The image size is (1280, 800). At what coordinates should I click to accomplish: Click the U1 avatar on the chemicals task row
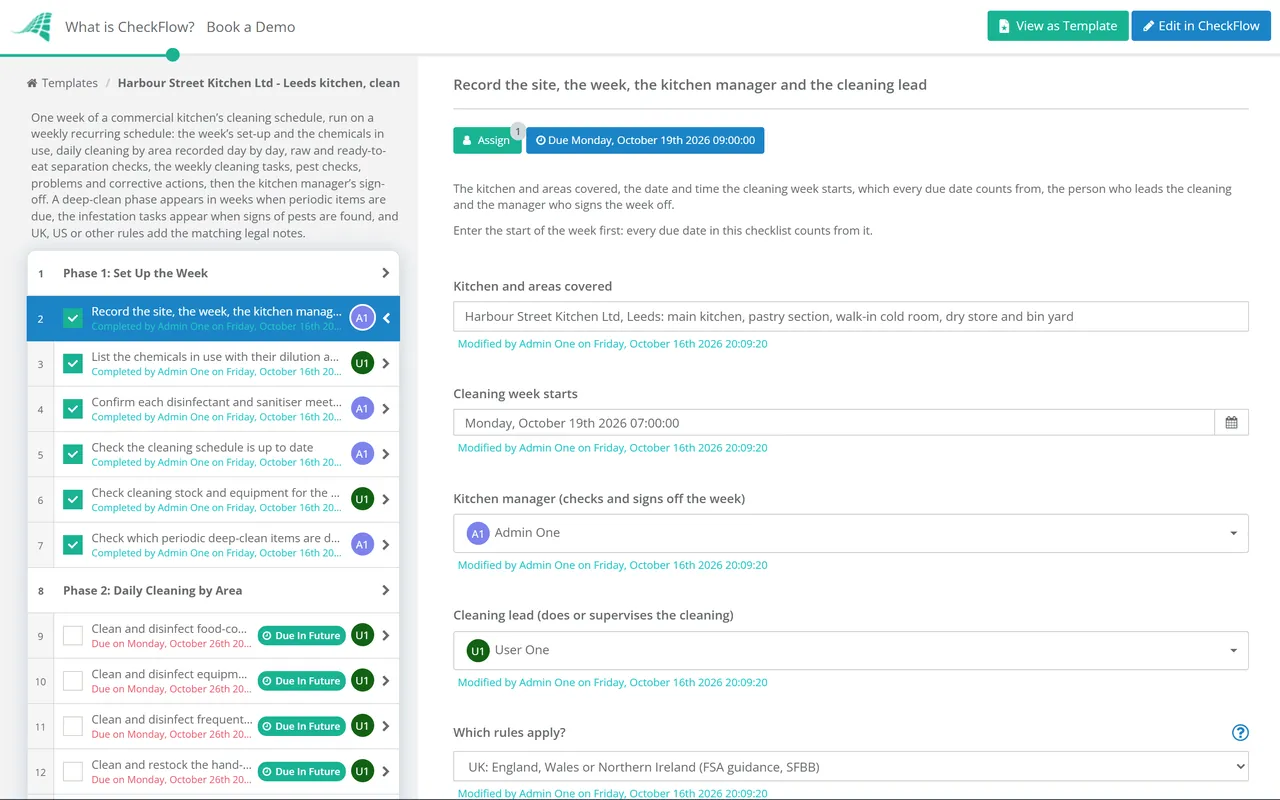tap(362, 363)
